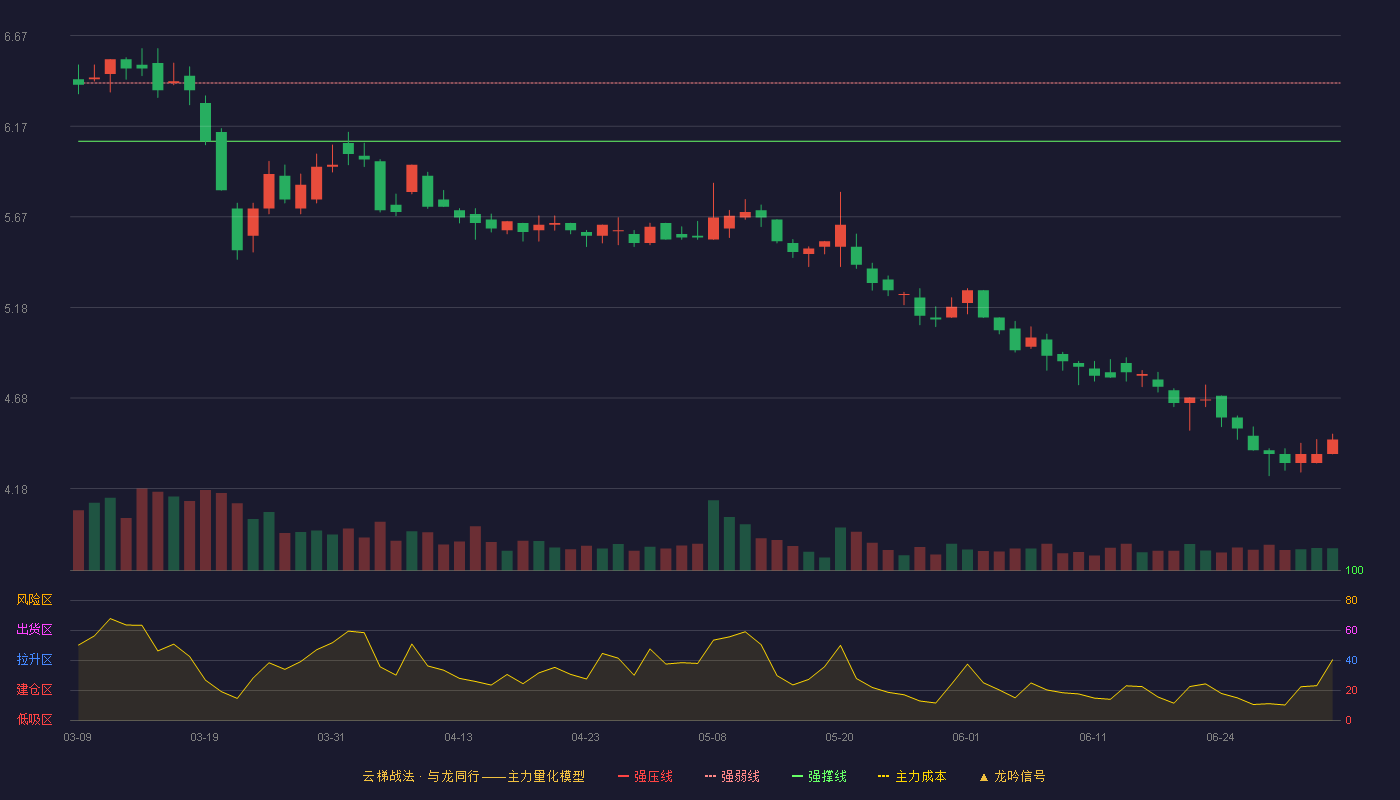
Task: Click the blue 40 indicator axis value
Action: coord(1351,660)
